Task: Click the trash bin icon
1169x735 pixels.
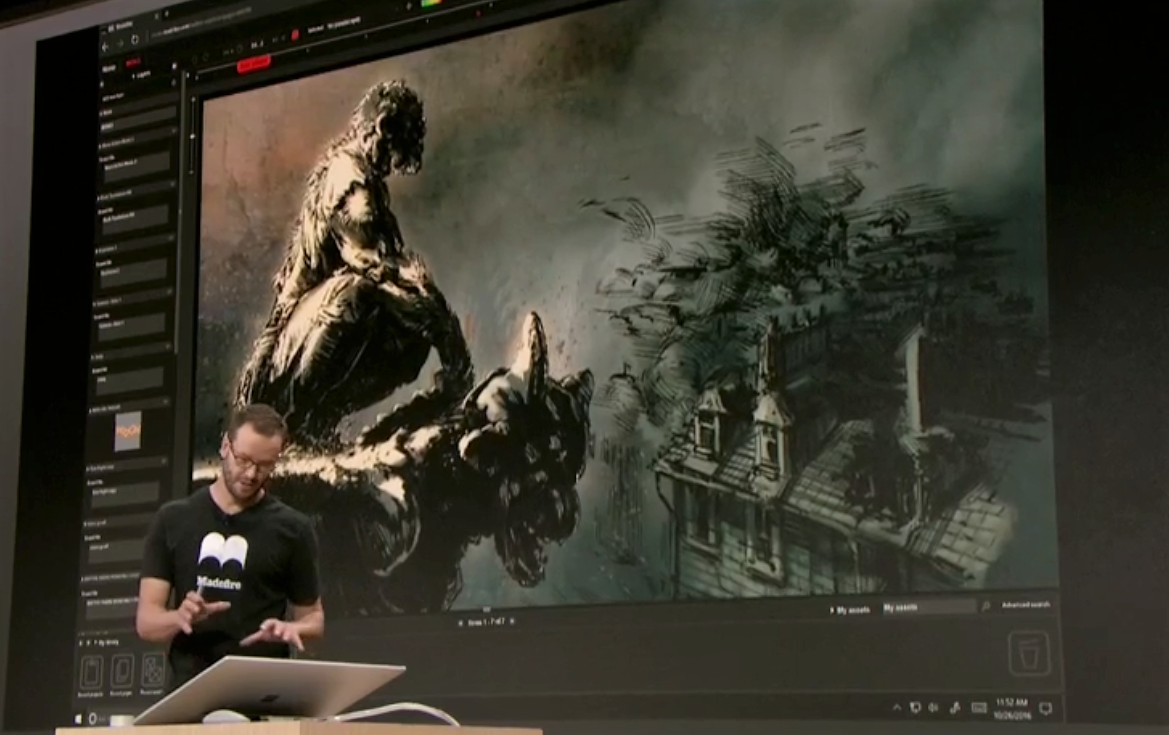Action: coord(1030,654)
